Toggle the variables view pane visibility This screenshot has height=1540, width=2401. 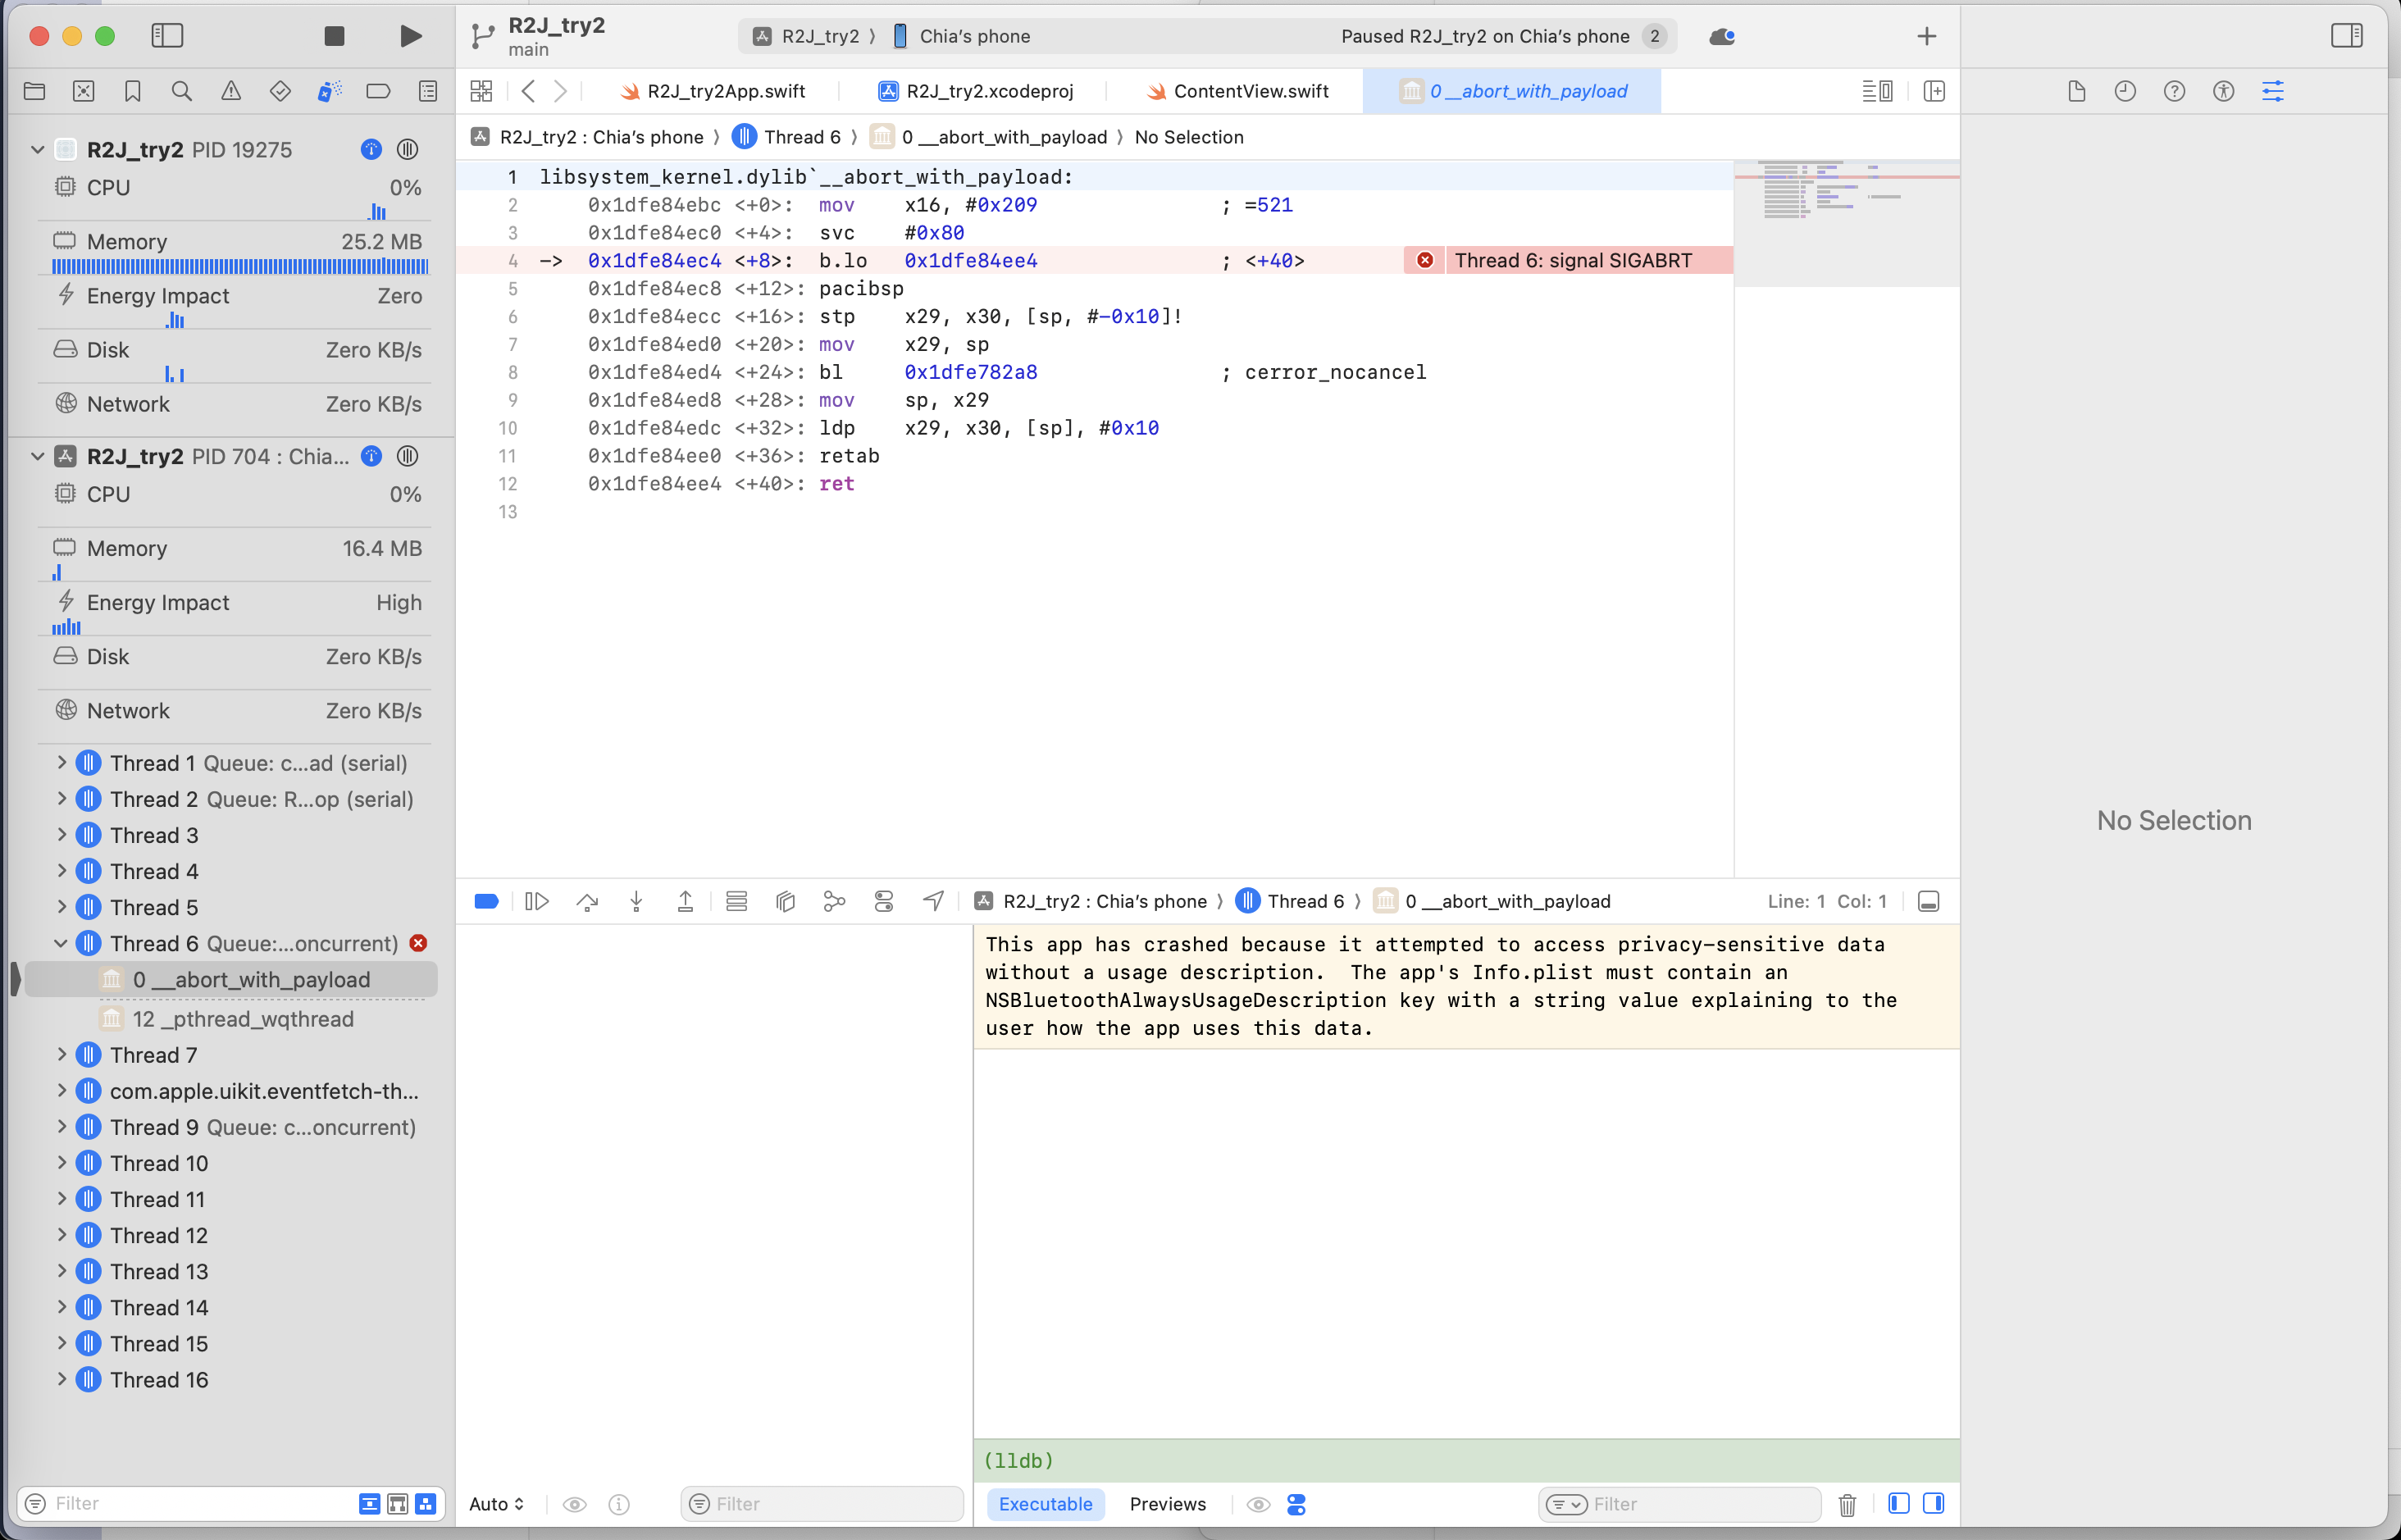[x=1899, y=1504]
